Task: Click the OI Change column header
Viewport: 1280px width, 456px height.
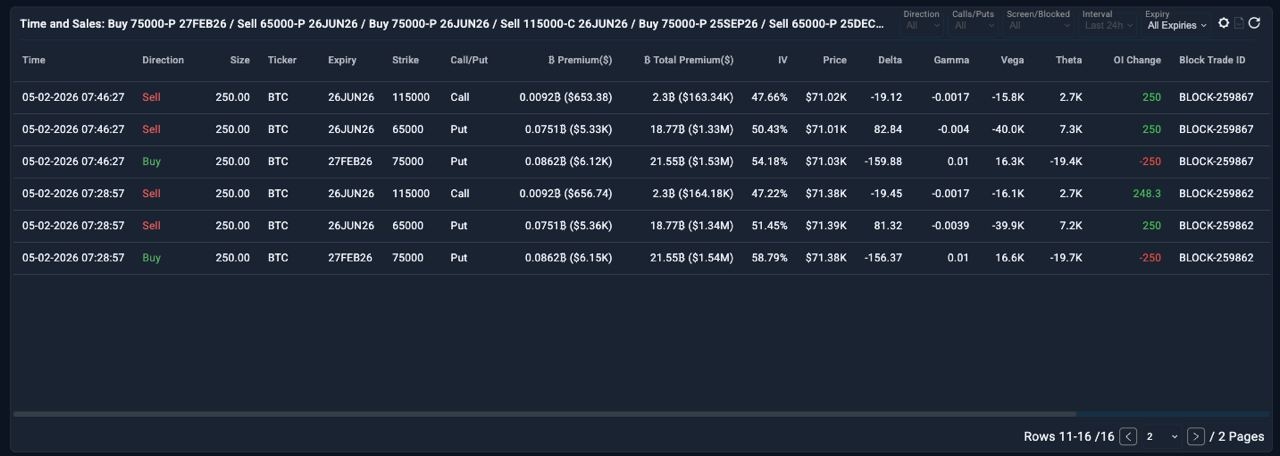Action: tap(1137, 60)
